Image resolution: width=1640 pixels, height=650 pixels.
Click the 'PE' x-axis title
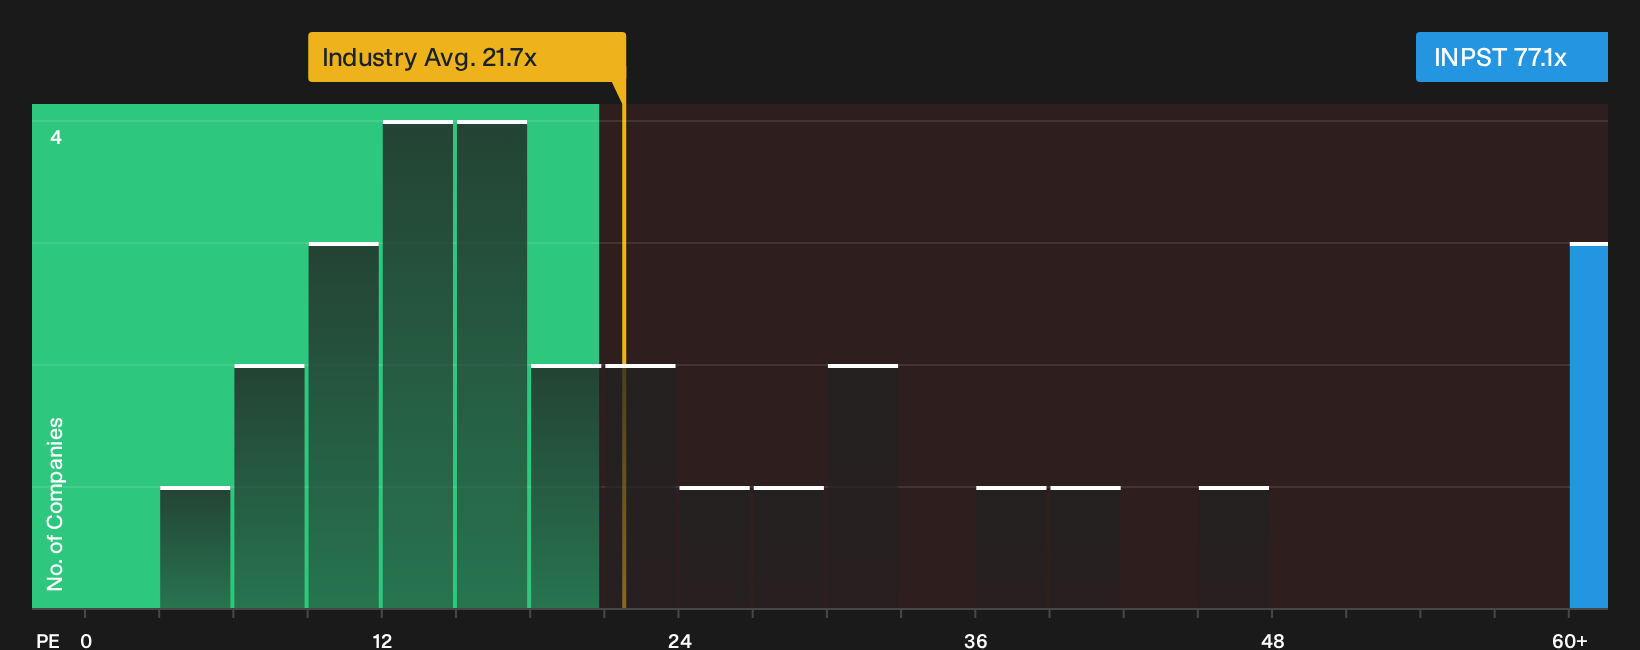coord(48,640)
